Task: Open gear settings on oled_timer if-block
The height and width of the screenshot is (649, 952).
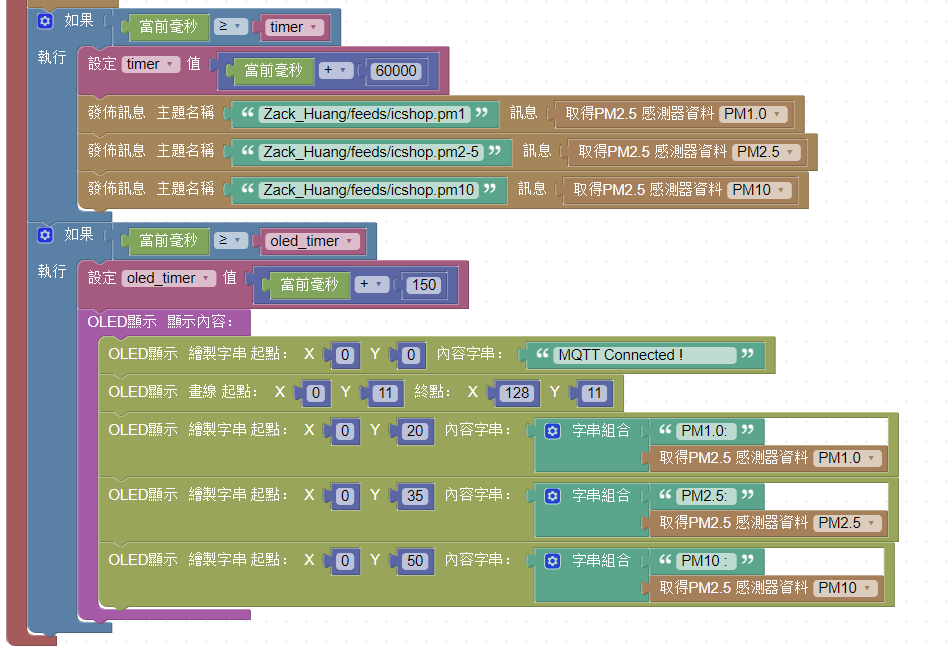Action: 45,235
